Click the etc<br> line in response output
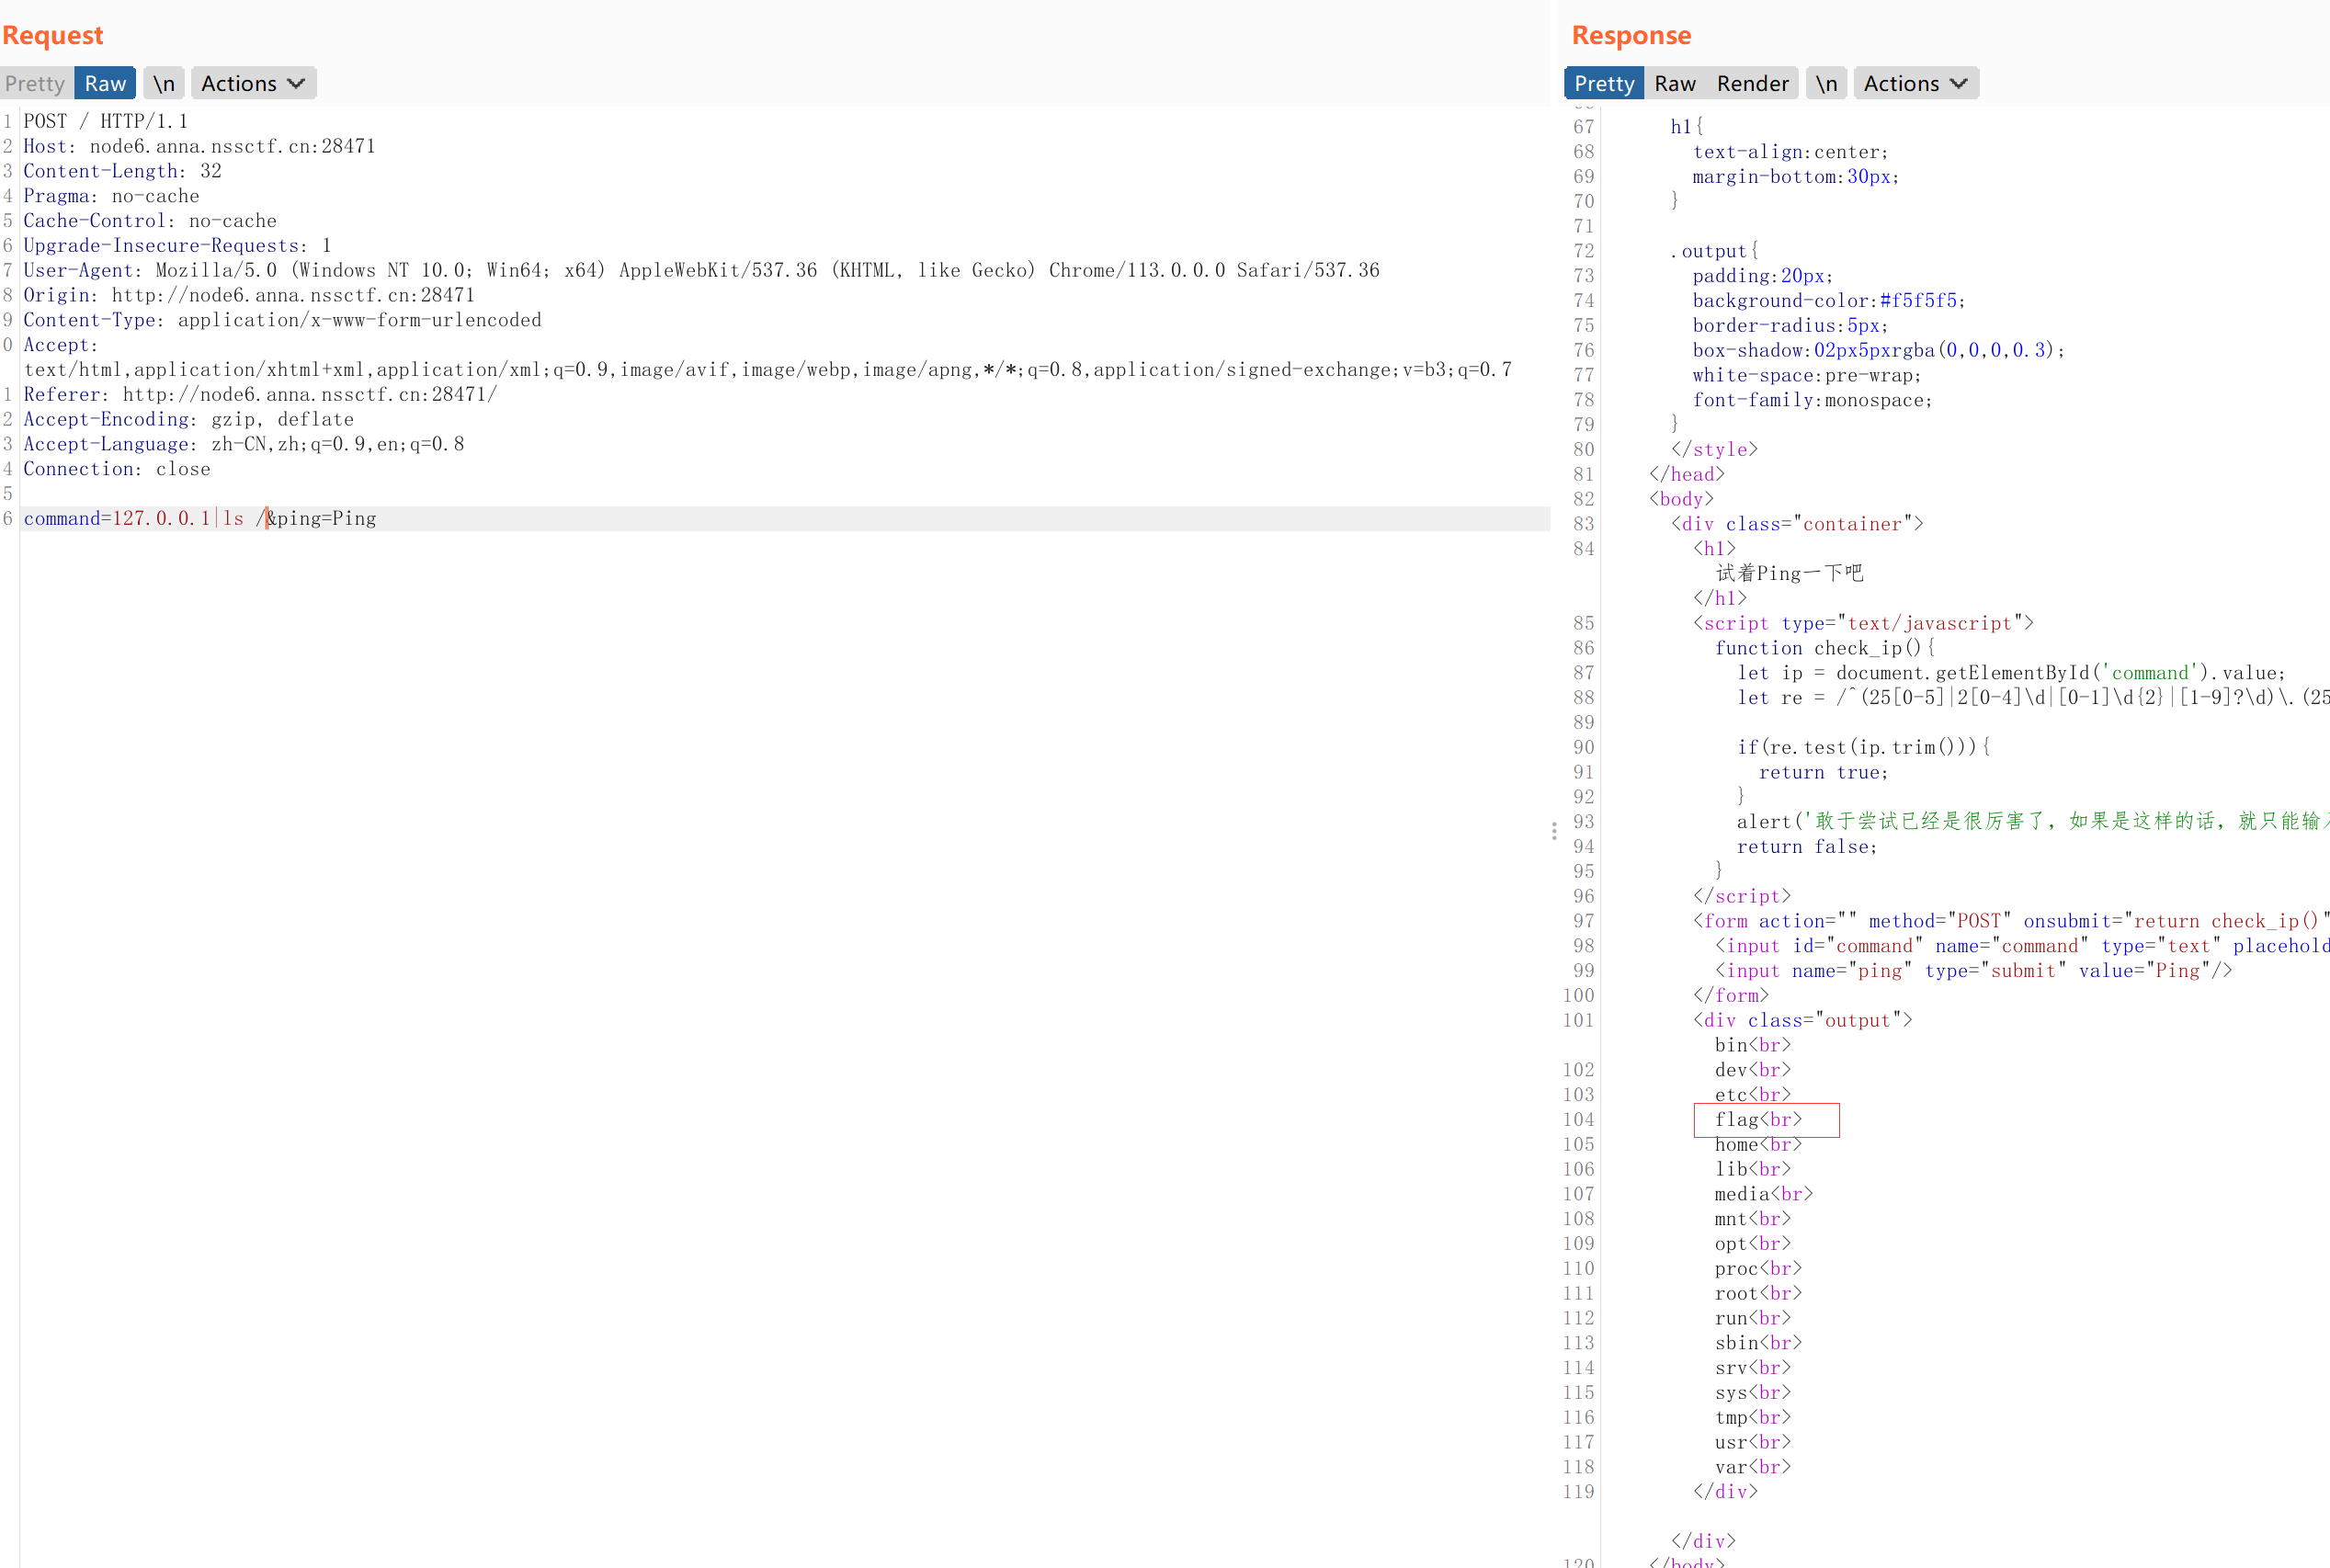 pos(1752,1095)
